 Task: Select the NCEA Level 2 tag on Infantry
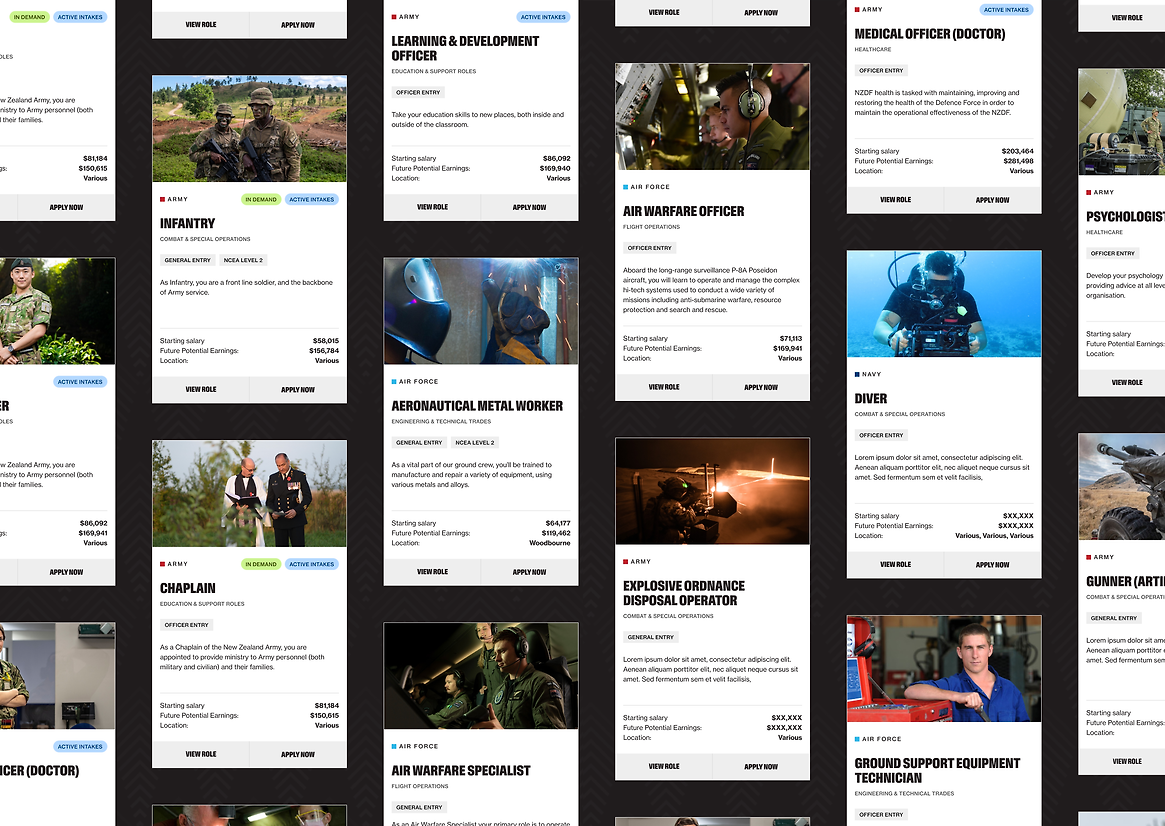coord(242,260)
